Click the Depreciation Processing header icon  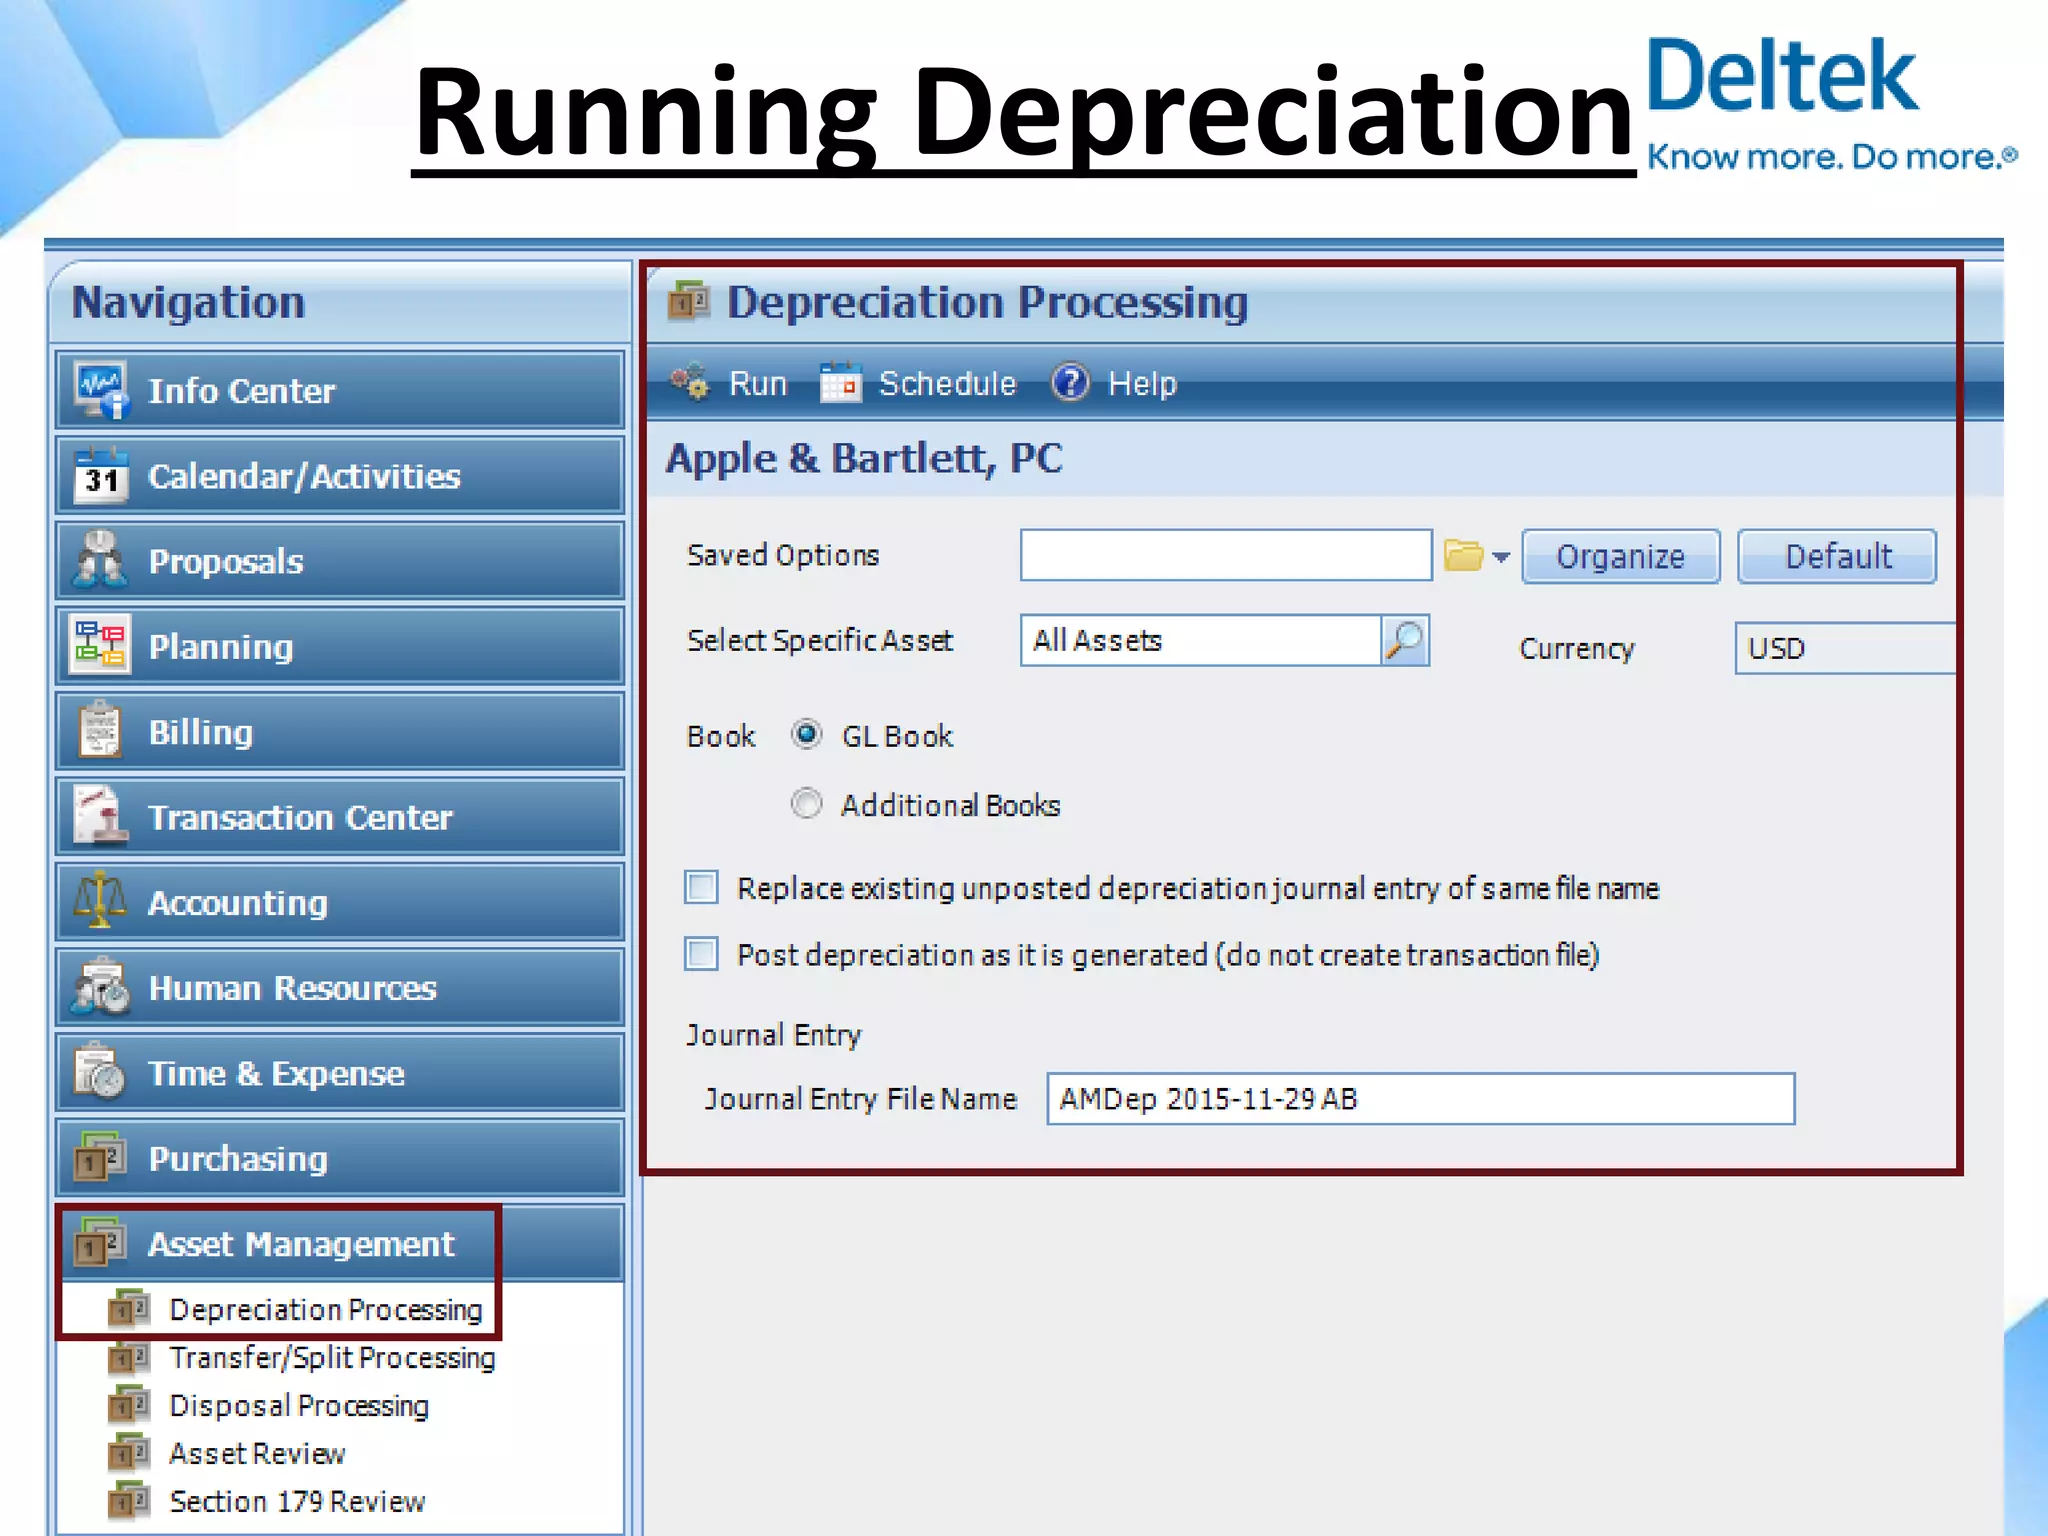point(689,301)
